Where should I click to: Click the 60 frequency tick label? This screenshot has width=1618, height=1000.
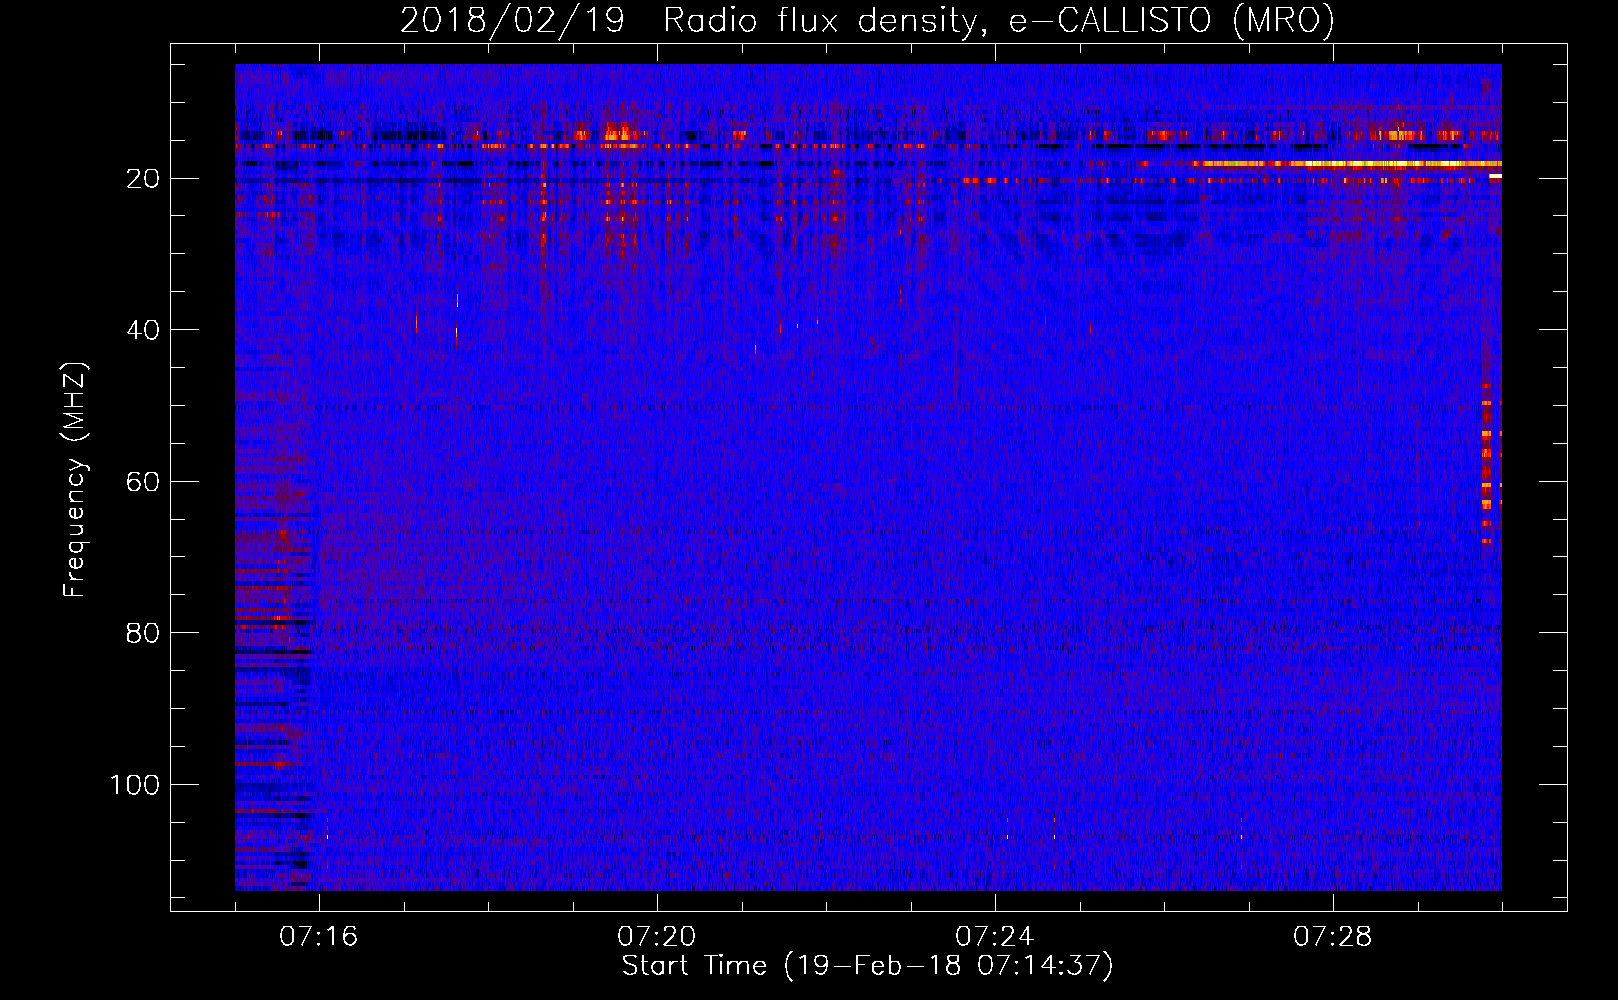point(144,482)
